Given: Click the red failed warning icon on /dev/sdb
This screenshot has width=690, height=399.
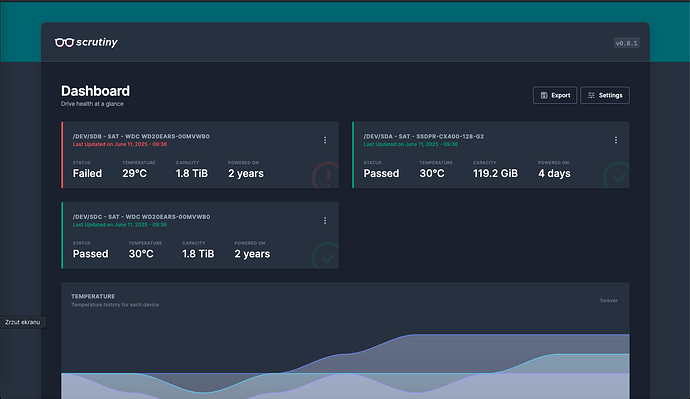Looking at the screenshot, I should tap(326, 176).
